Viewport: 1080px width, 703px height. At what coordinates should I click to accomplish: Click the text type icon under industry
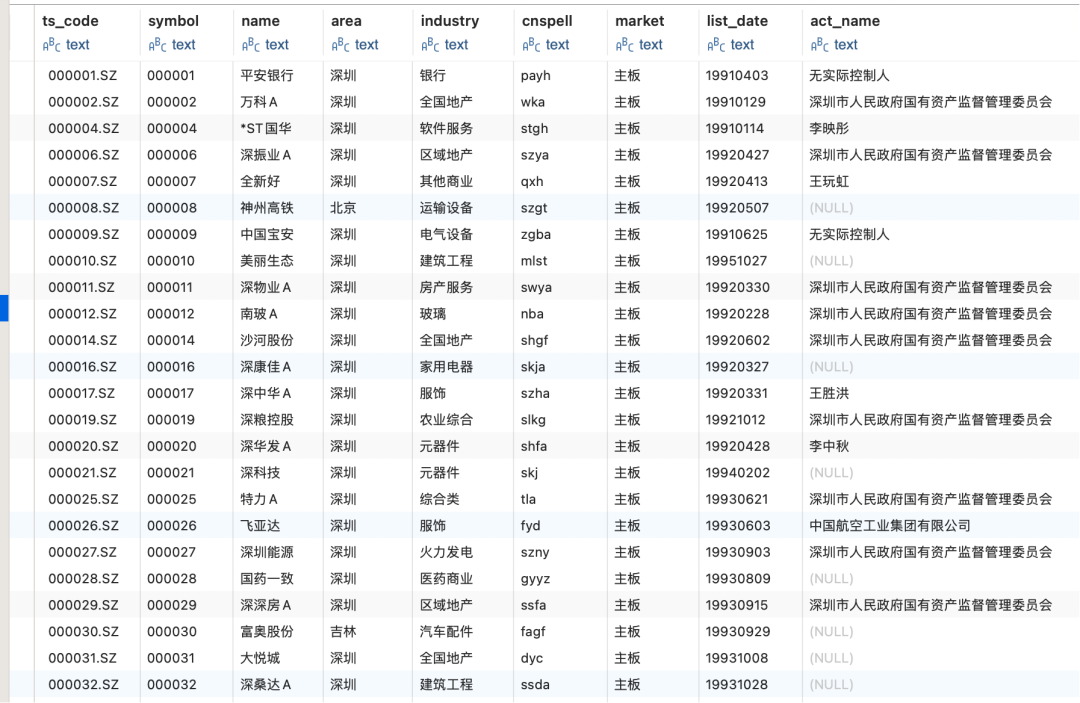pos(430,45)
